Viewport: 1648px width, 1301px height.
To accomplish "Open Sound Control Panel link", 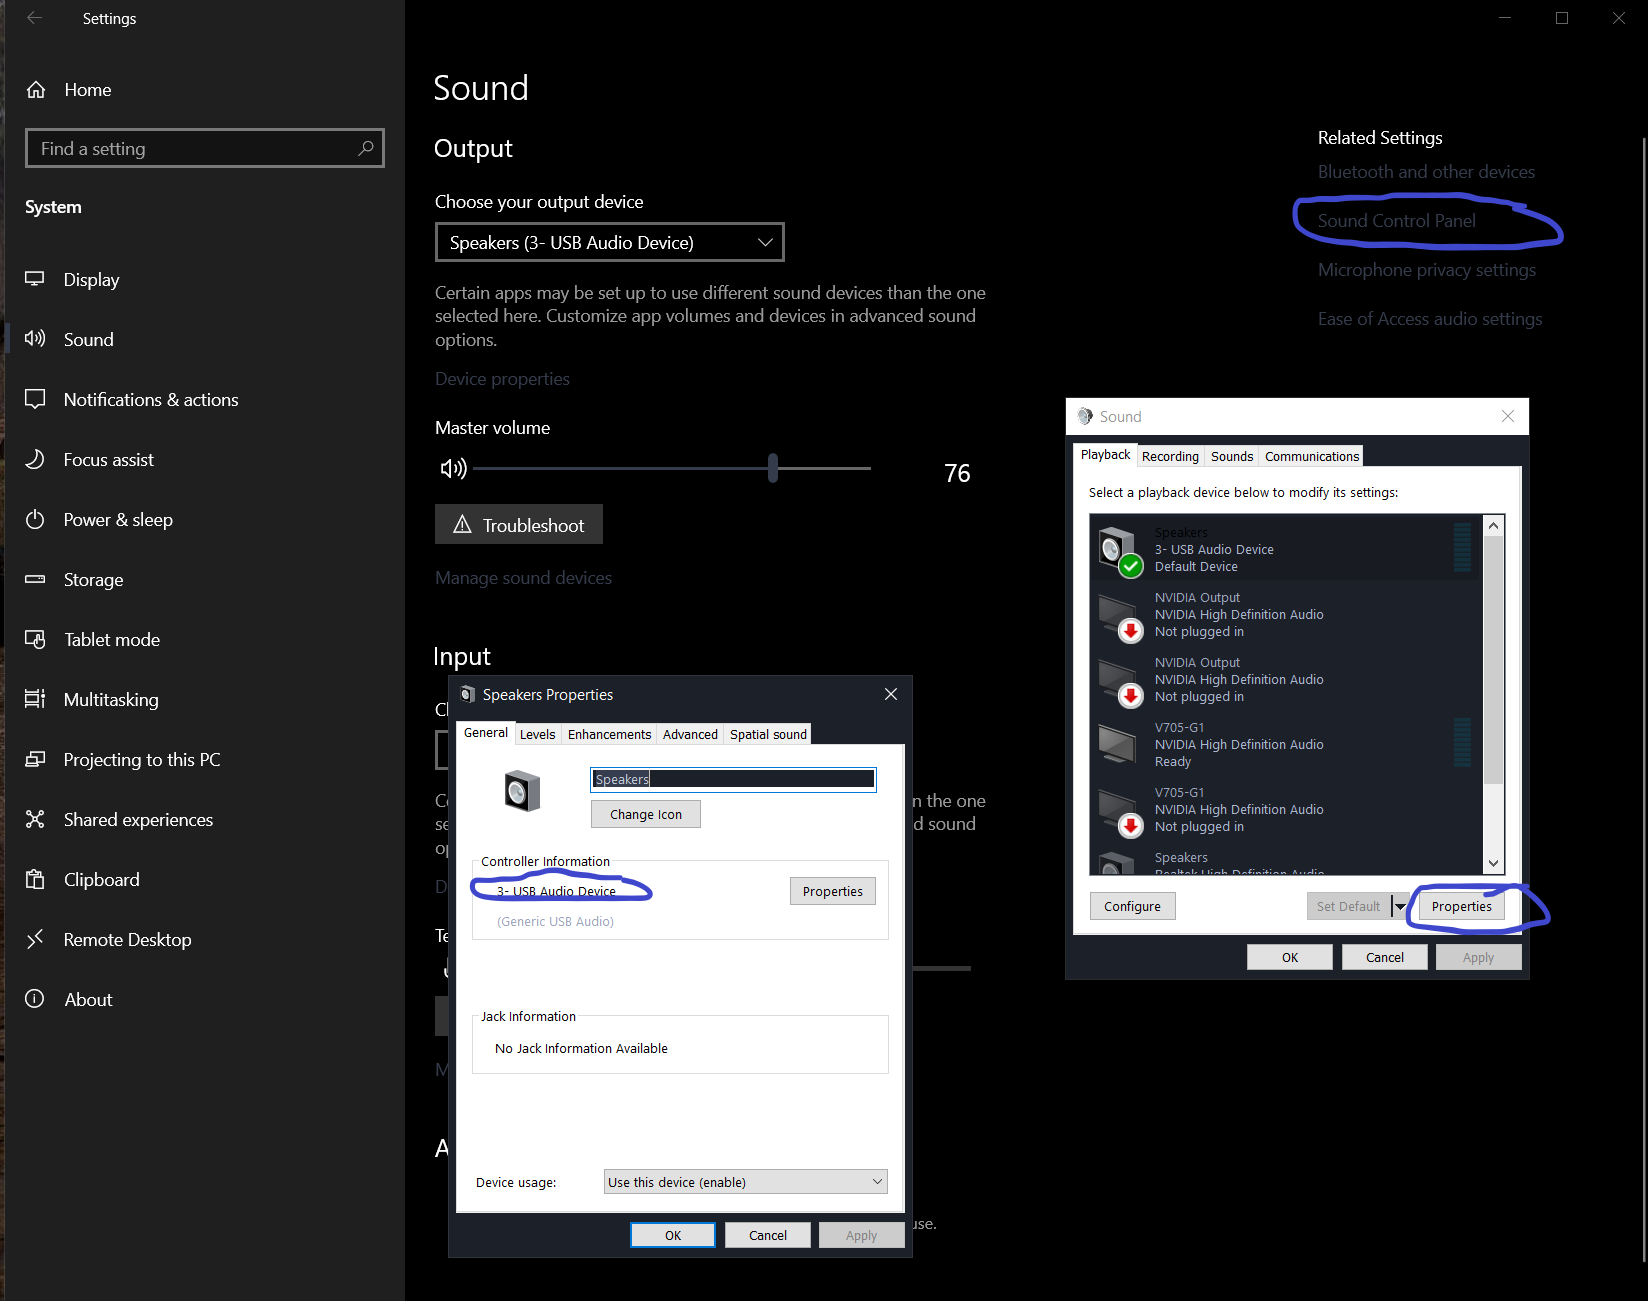I will (1396, 221).
